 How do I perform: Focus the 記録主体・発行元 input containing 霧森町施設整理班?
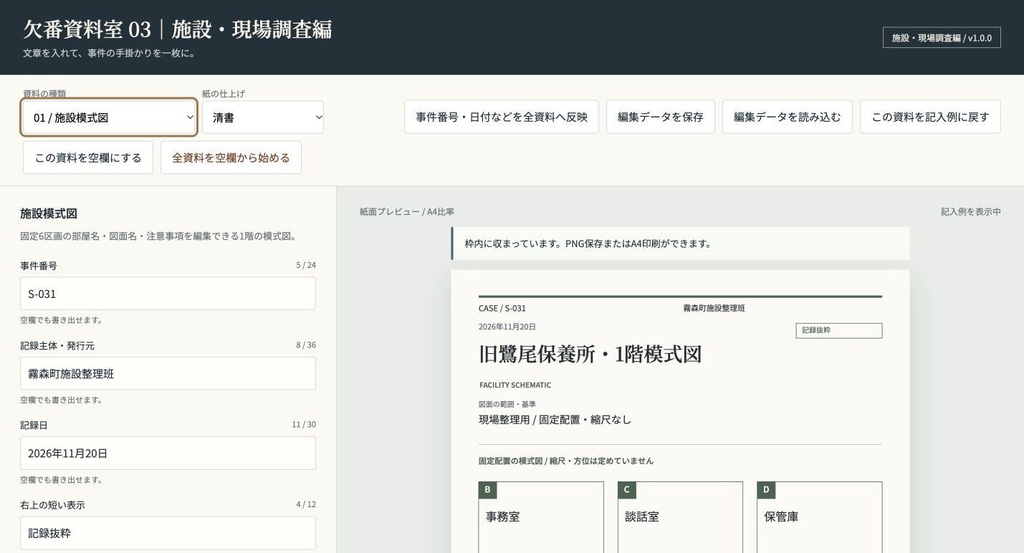click(168, 373)
